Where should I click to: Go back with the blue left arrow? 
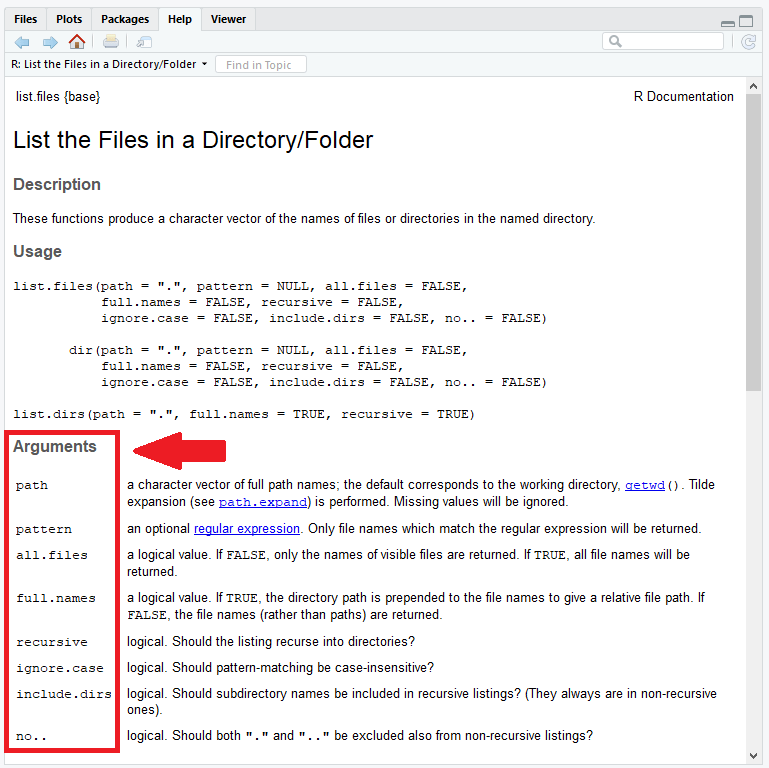point(22,42)
